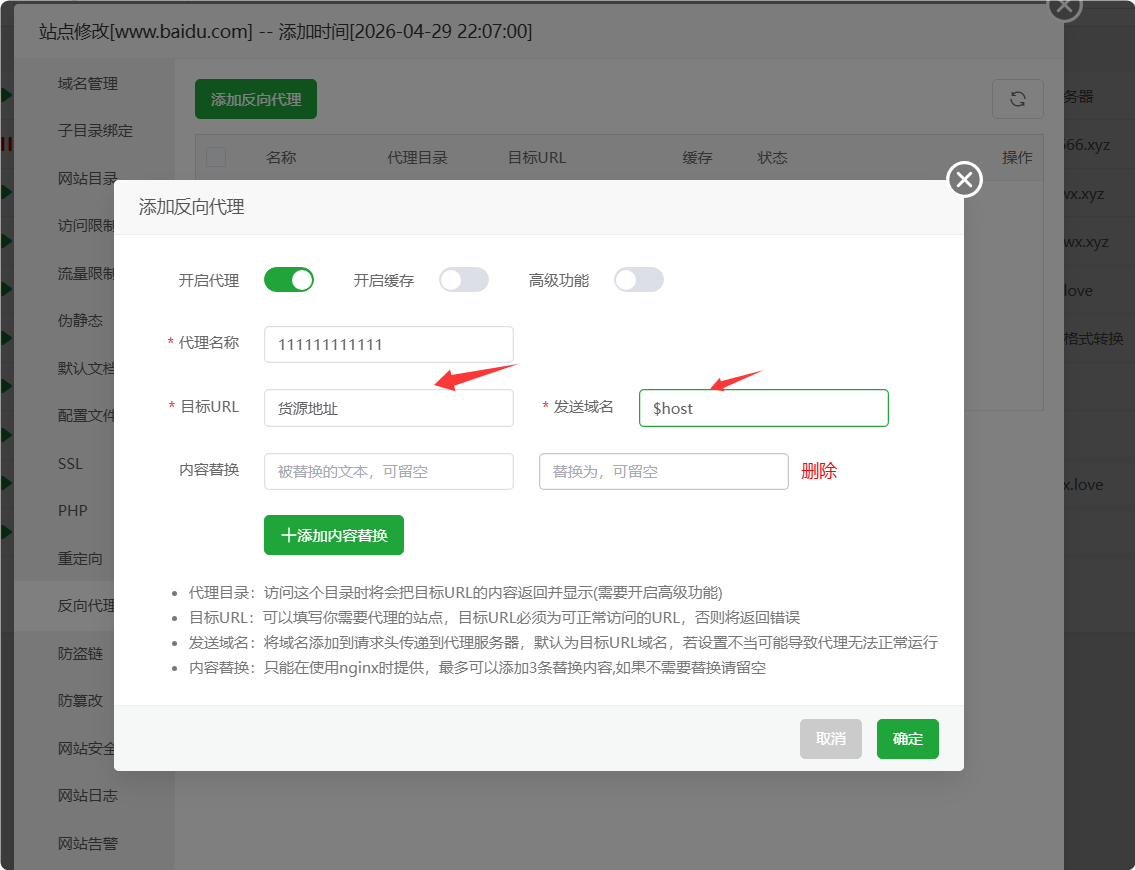The image size is (1135, 870).
Task: Switch to the SSL tab
Action: tap(71, 464)
